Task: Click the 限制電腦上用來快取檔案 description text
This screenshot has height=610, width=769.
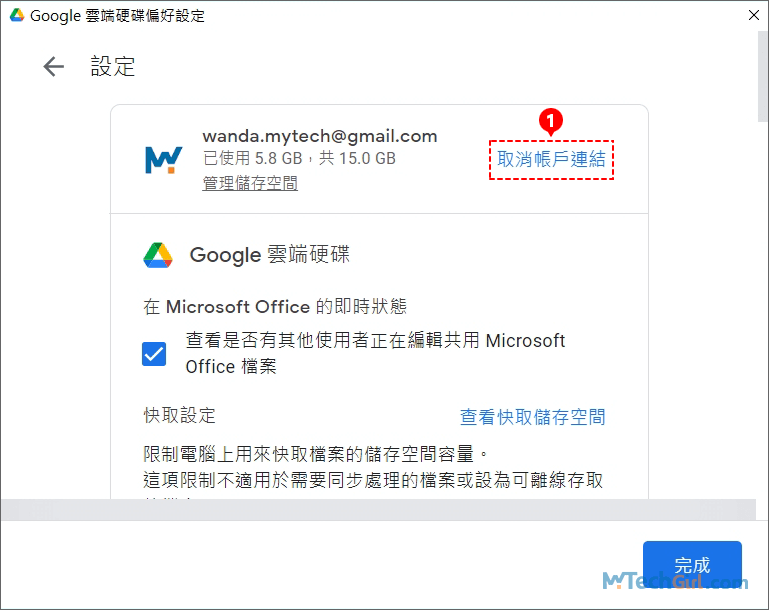Action: point(373,467)
